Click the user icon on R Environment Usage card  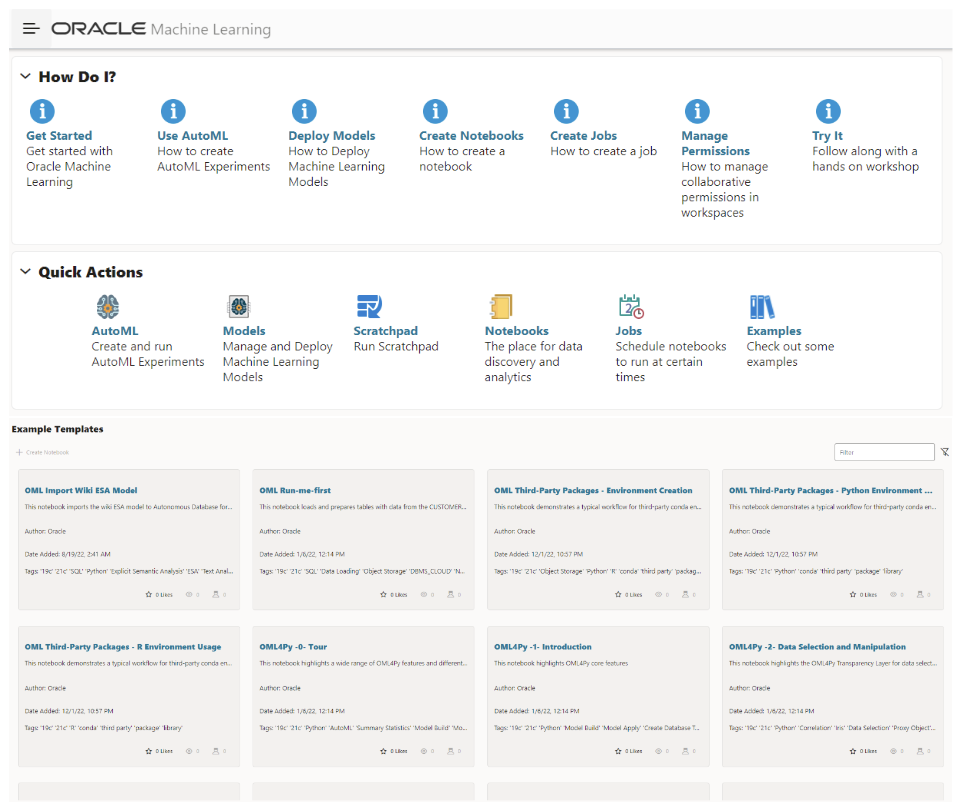(x=215, y=751)
